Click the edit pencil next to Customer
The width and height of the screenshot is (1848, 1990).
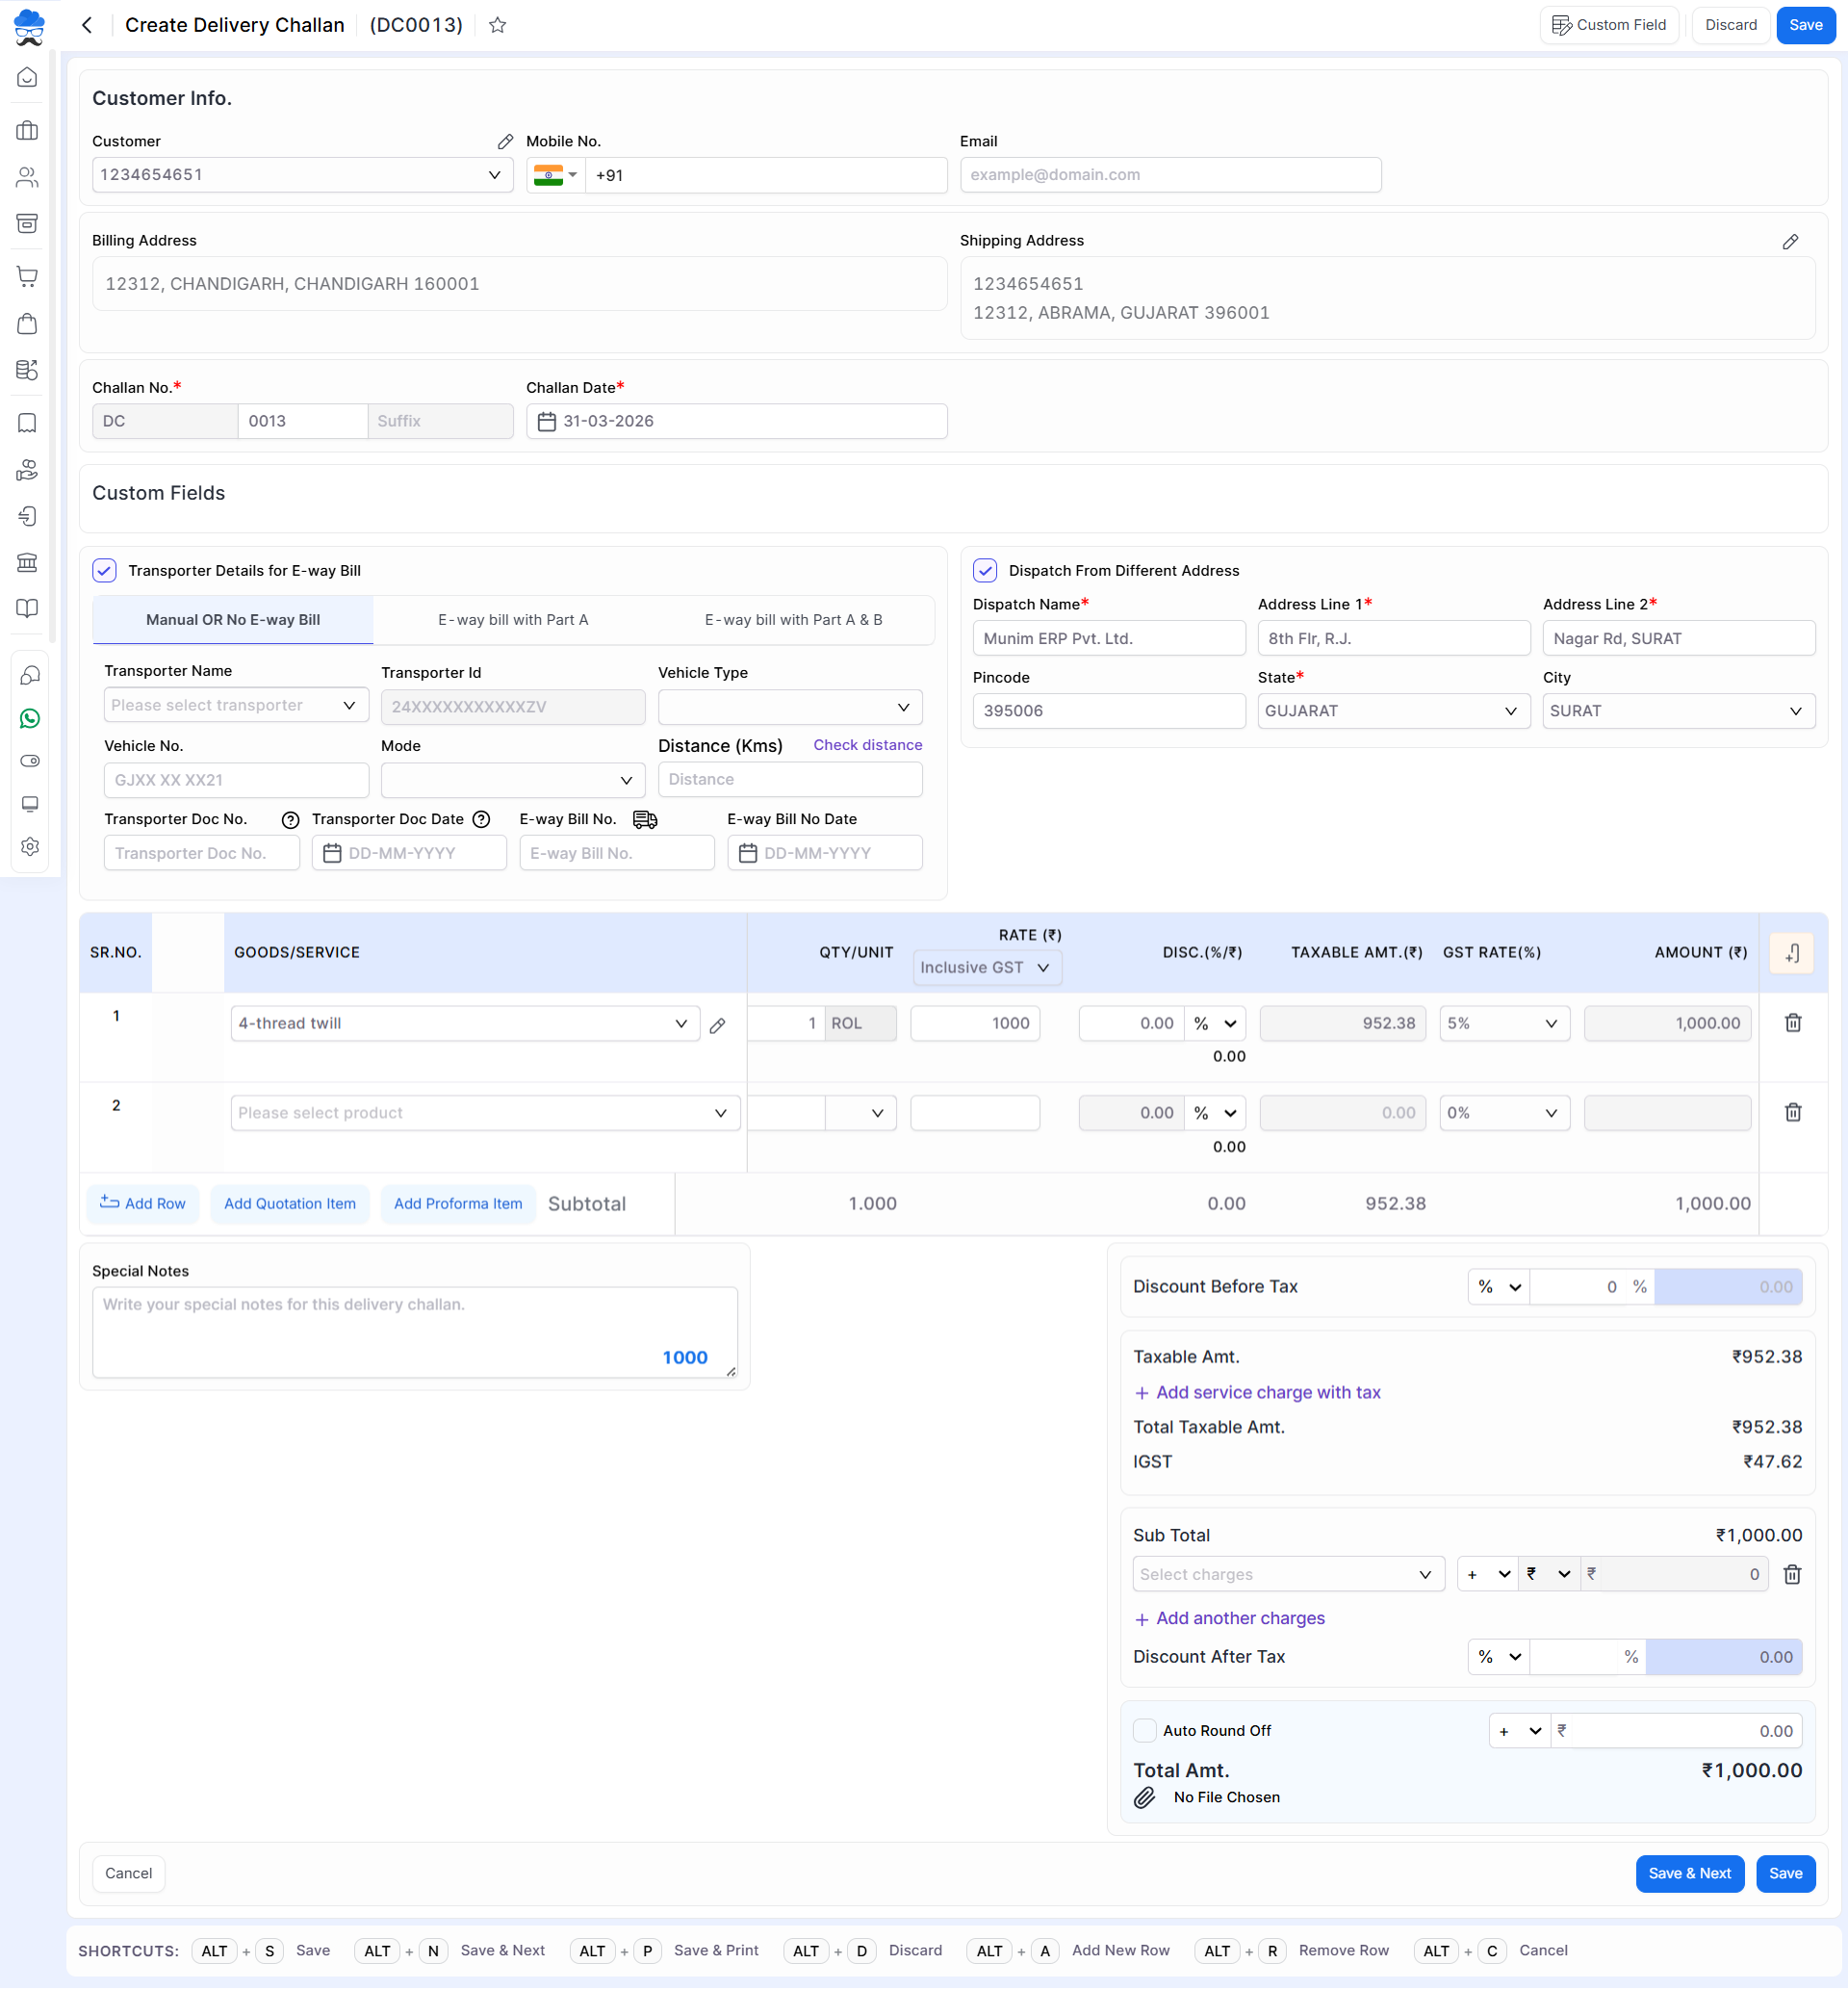coord(505,141)
